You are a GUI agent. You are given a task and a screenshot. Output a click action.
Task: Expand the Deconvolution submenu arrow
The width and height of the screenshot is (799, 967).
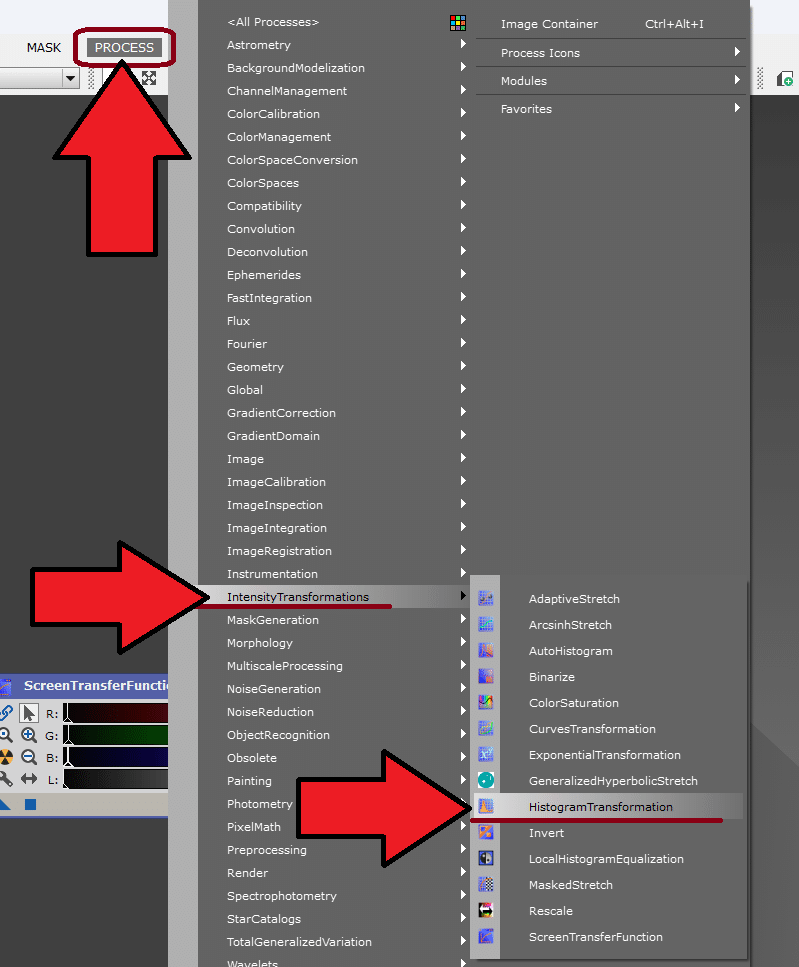463,251
